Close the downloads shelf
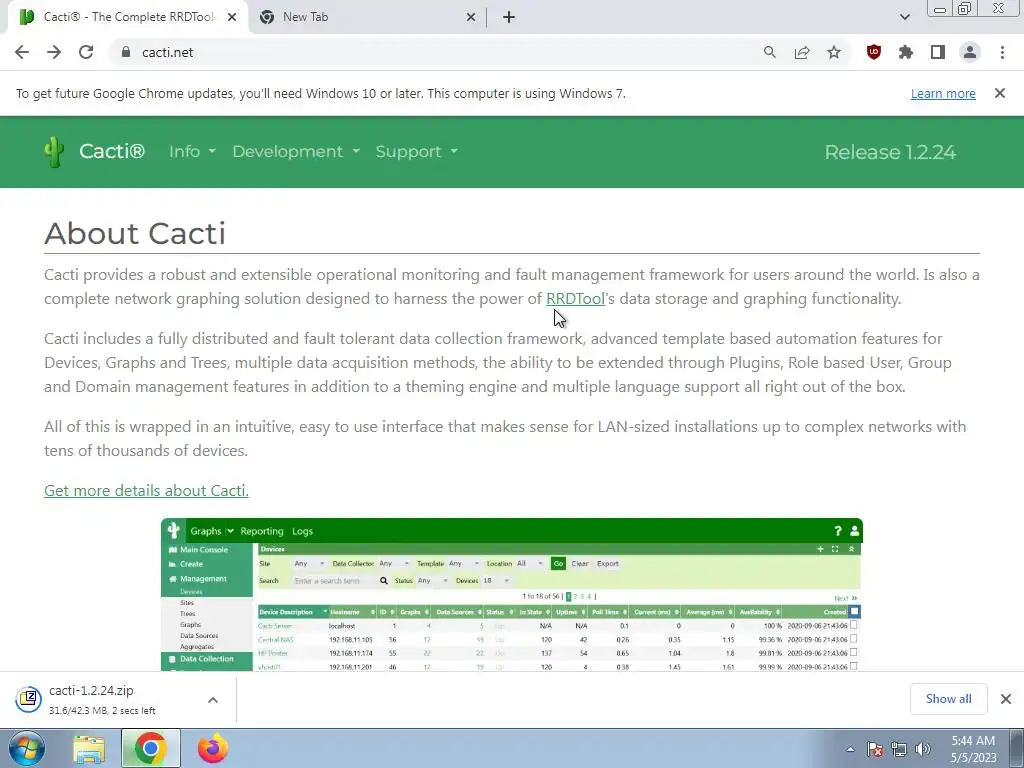Image resolution: width=1024 pixels, height=768 pixels. [1006, 699]
